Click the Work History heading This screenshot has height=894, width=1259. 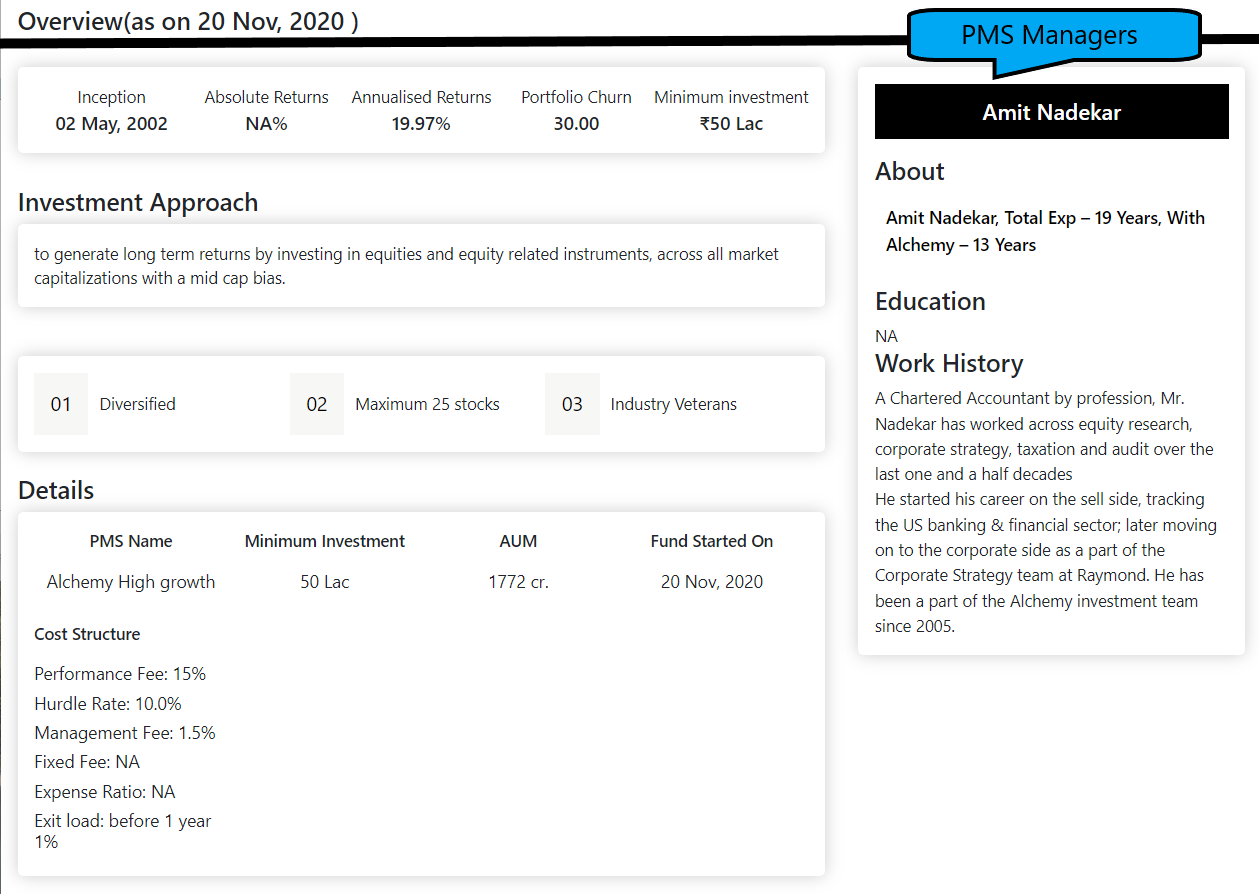point(949,363)
